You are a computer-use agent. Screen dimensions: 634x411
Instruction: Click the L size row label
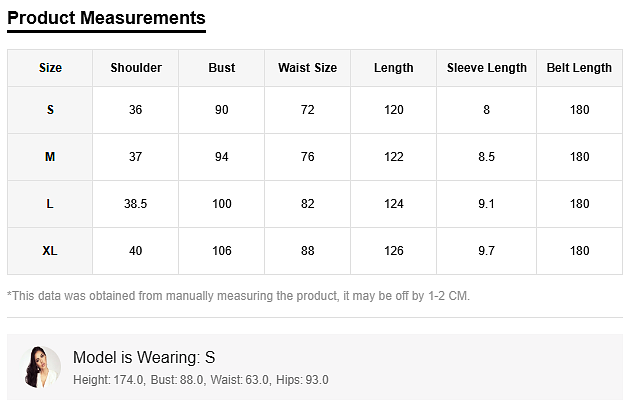pos(50,204)
